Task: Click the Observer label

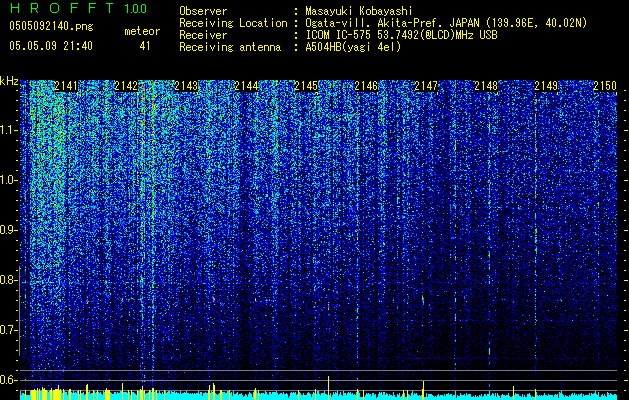Action: pos(203,11)
